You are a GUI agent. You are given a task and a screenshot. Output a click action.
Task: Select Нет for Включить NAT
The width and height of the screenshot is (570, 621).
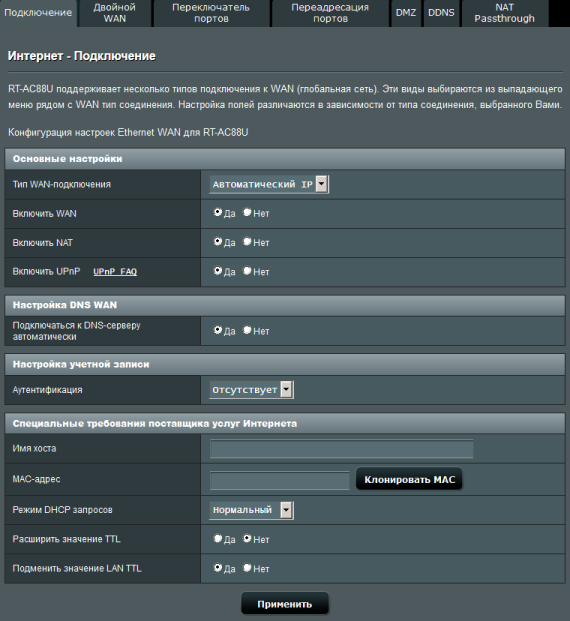pos(247,242)
